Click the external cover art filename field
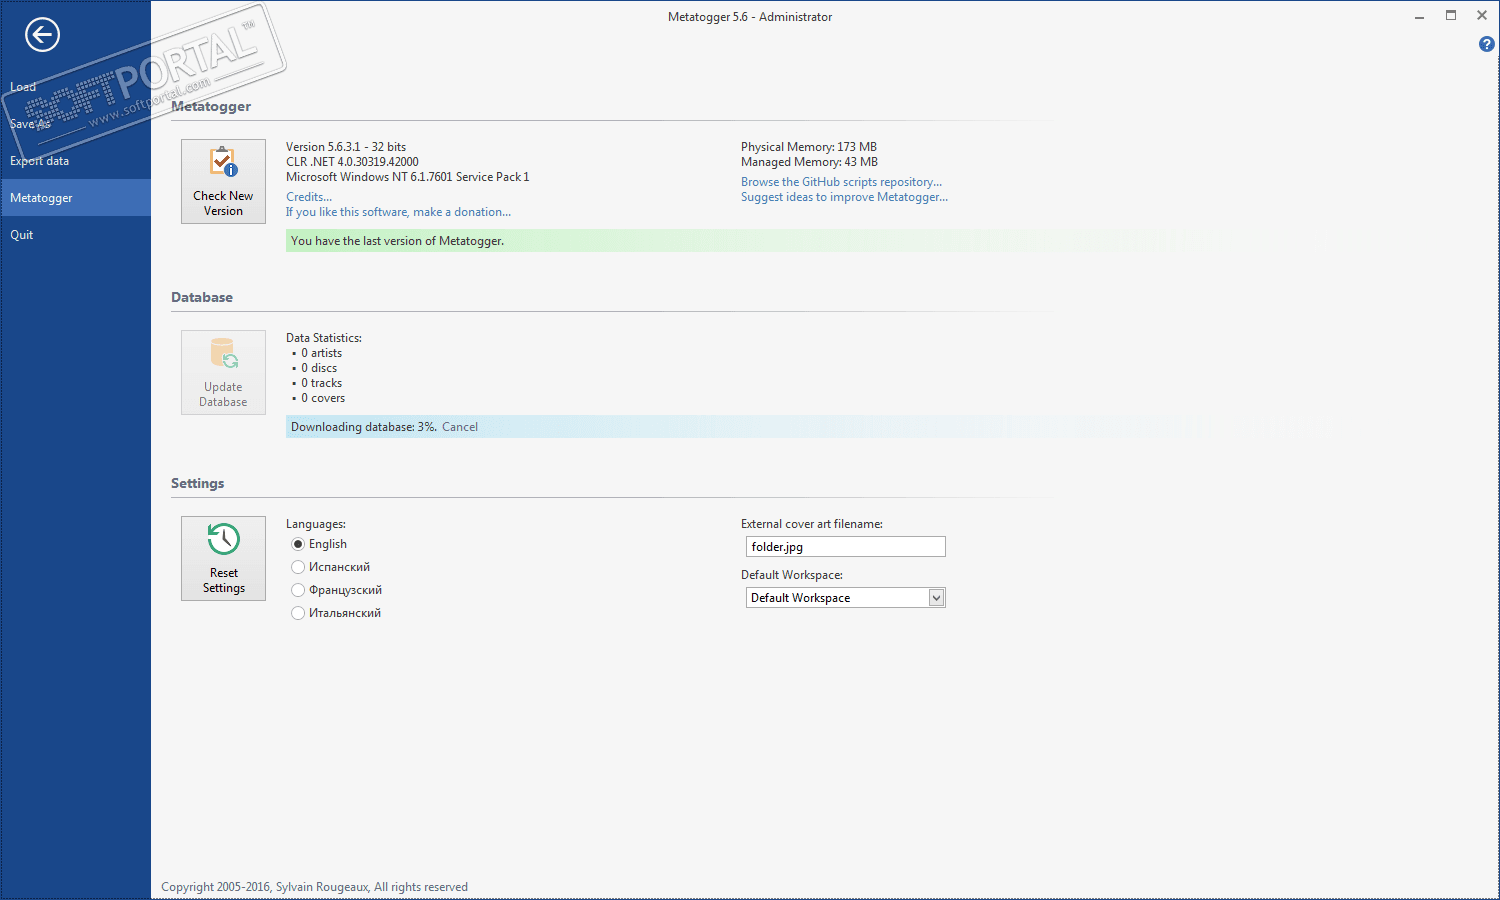 coord(845,547)
